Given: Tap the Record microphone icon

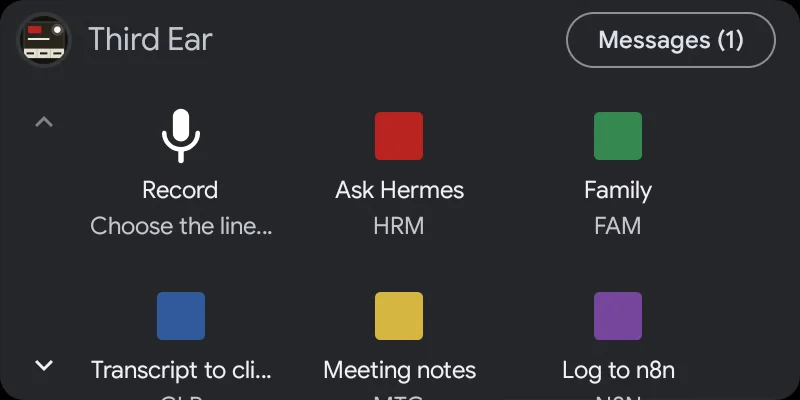Looking at the screenshot, I should tap(181, 136).
